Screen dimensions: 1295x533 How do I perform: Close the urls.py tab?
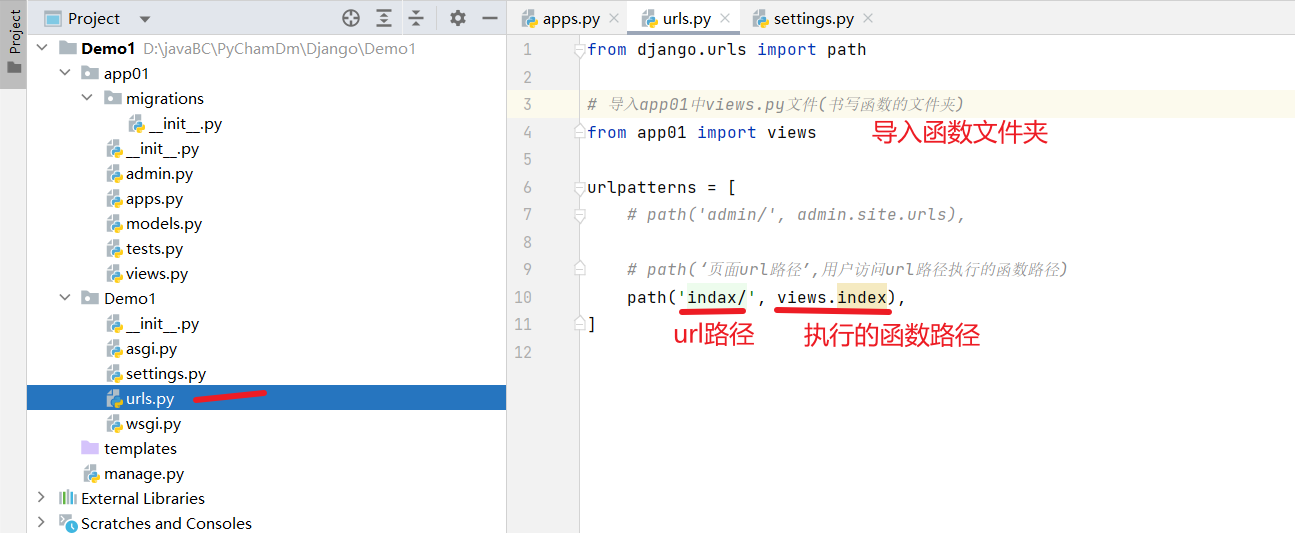(x=726, y=18)
